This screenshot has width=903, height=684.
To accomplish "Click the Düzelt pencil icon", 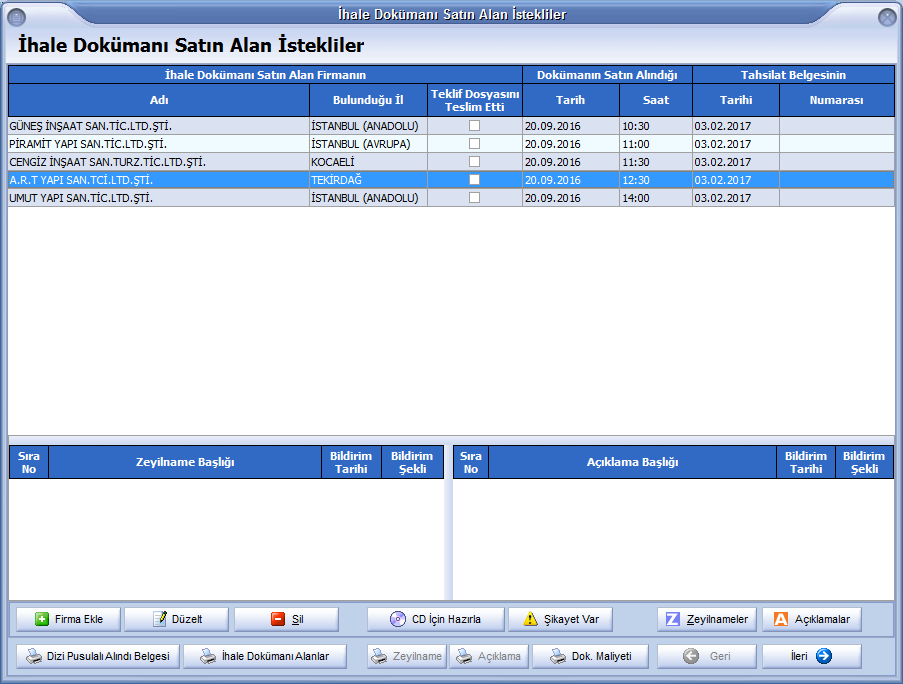I will [x=159, y=619].
